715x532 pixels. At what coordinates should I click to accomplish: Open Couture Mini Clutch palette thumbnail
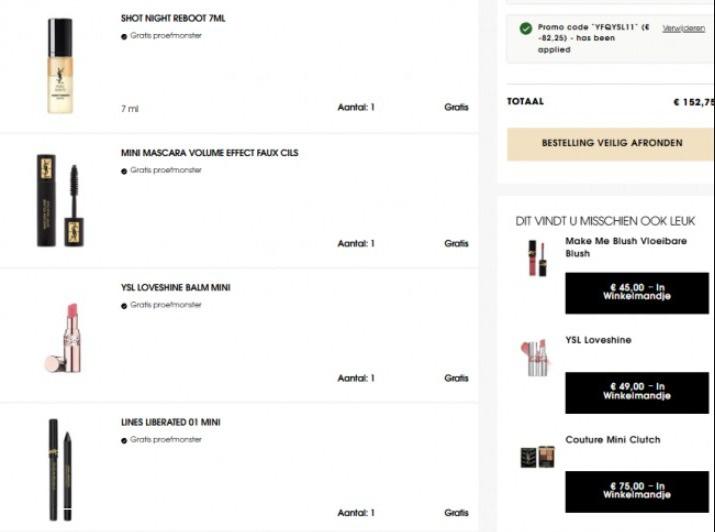(x=530, y=457)
